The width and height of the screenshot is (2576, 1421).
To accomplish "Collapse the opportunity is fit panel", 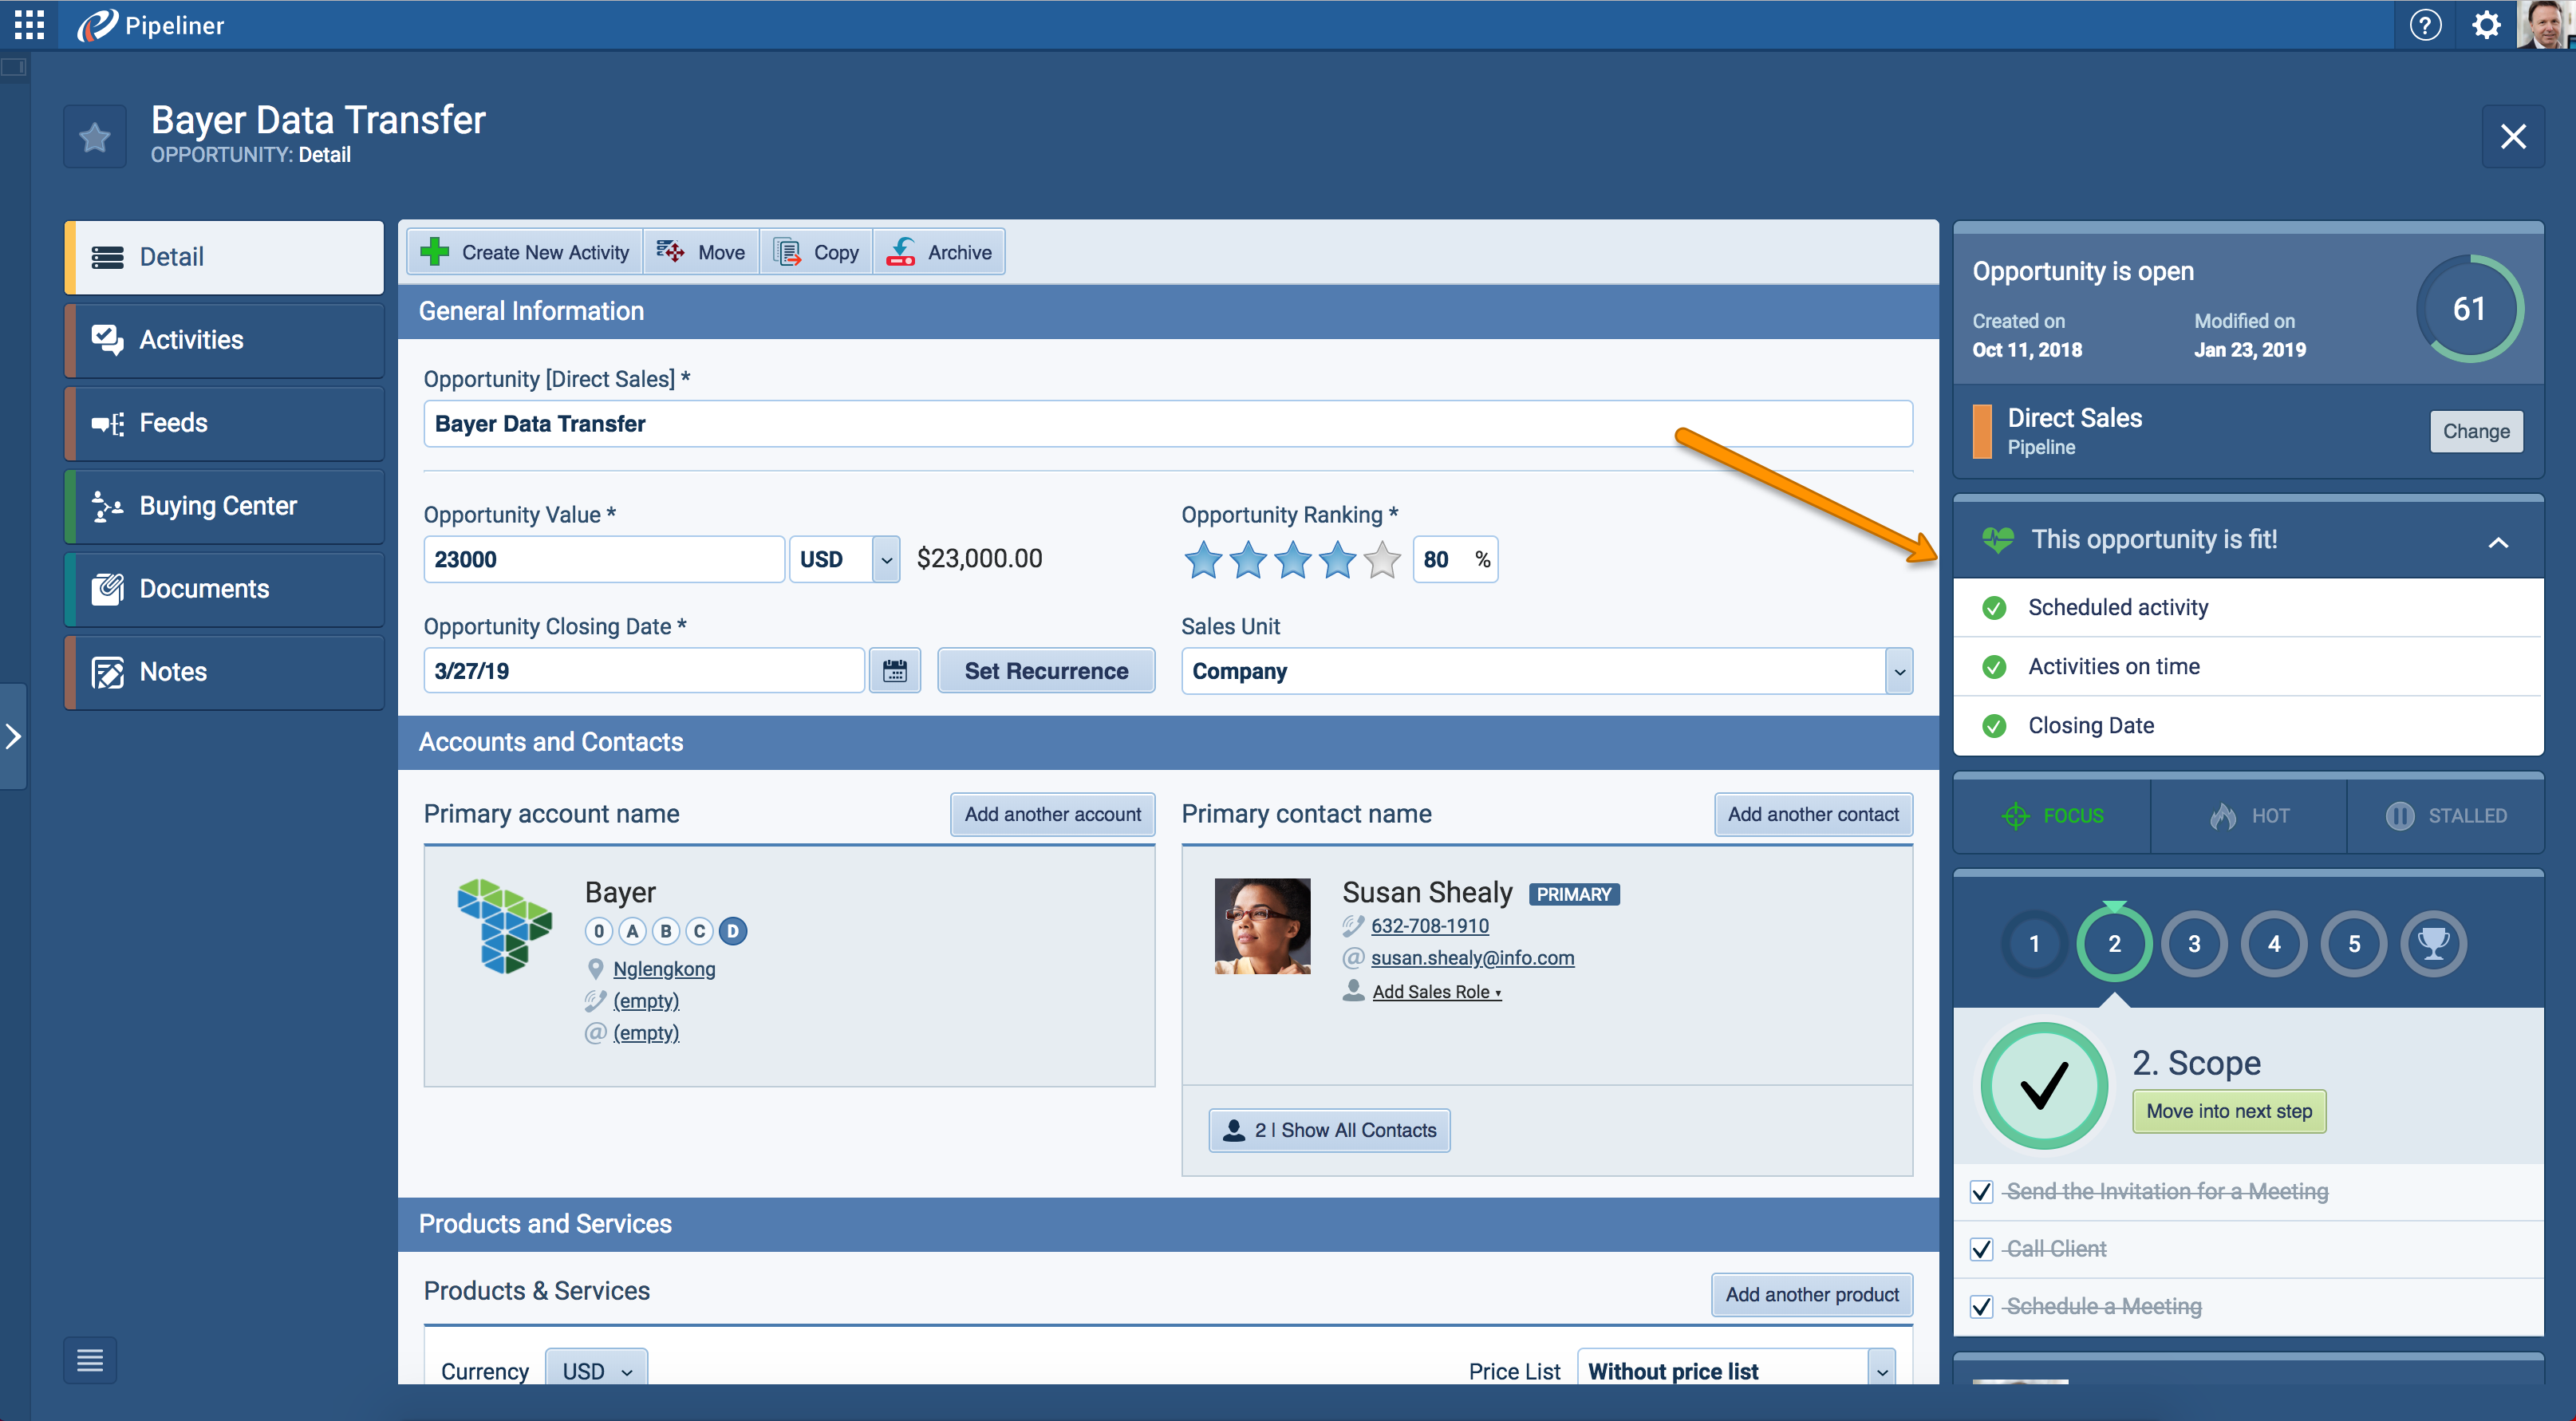I will click(2498, 542).
